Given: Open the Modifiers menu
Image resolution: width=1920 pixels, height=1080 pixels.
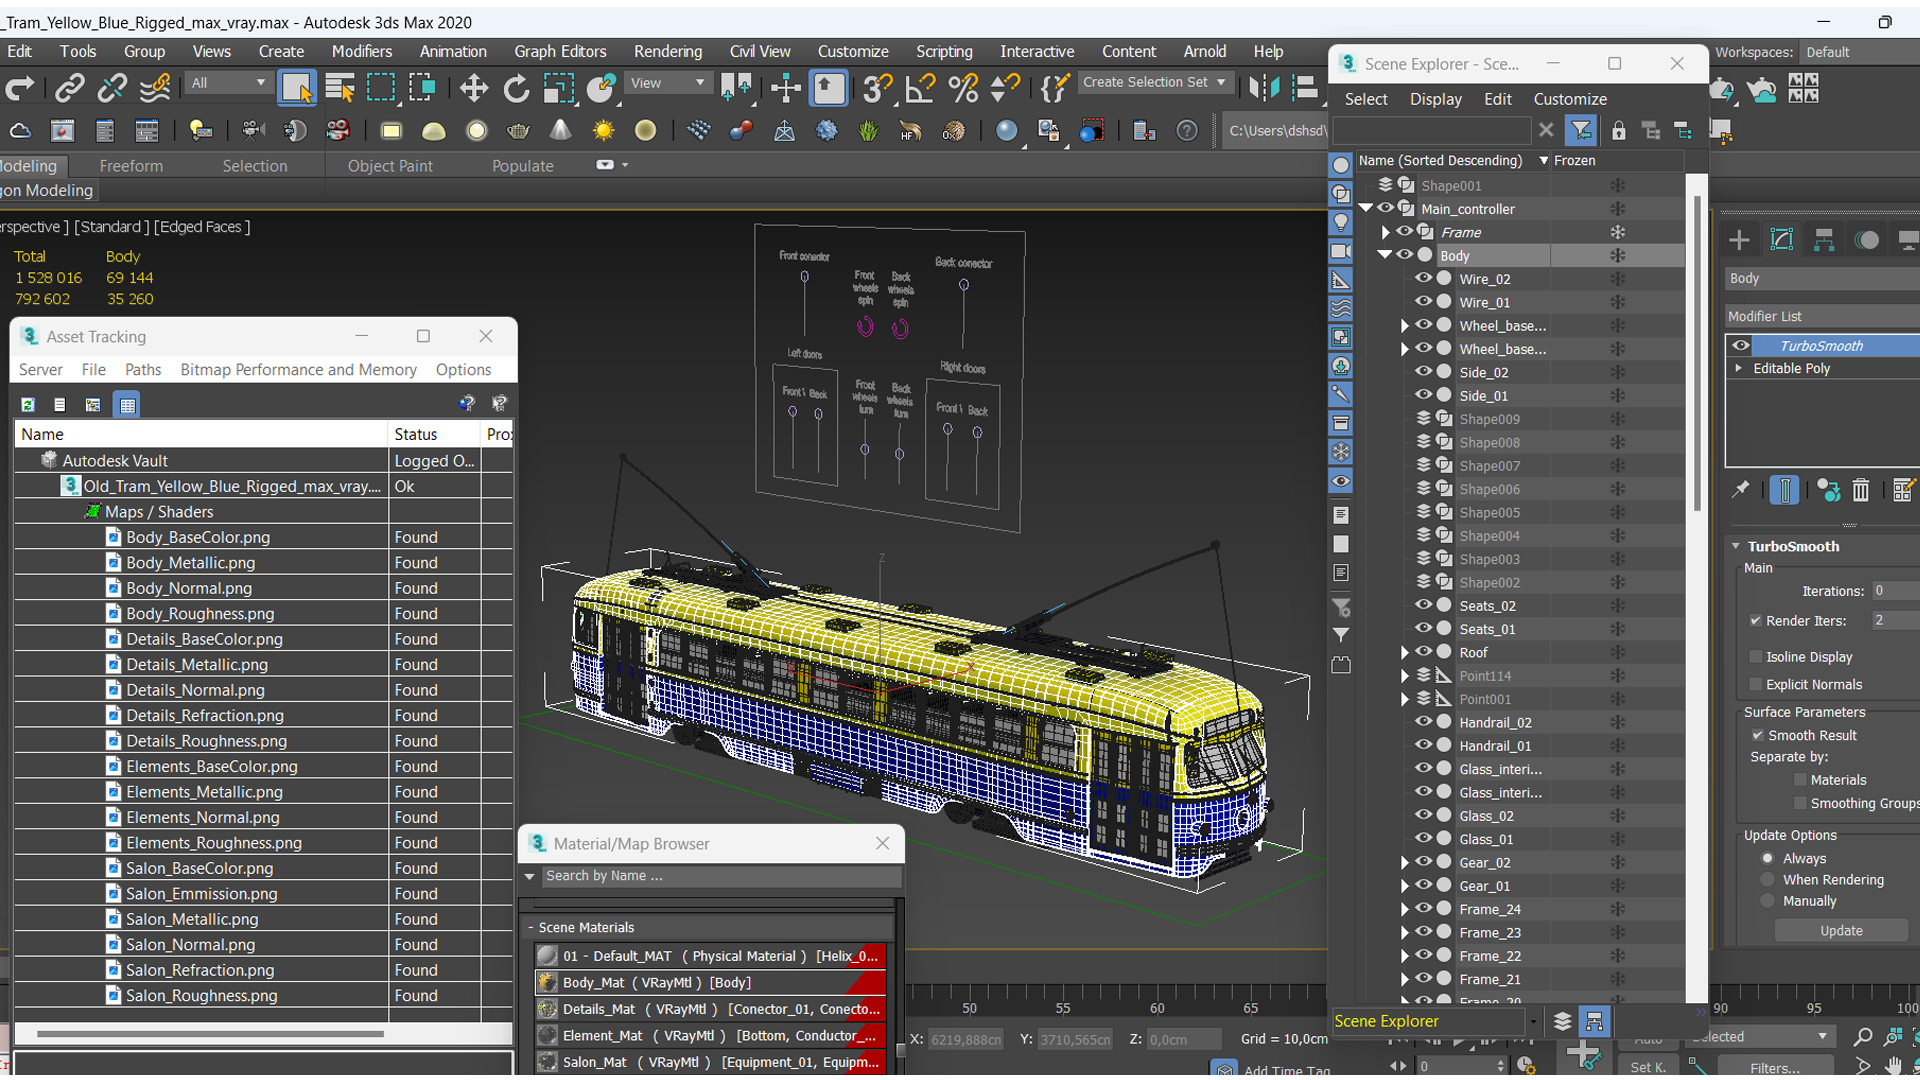Looking at the screenshot, I should click(x=361, y=51).
